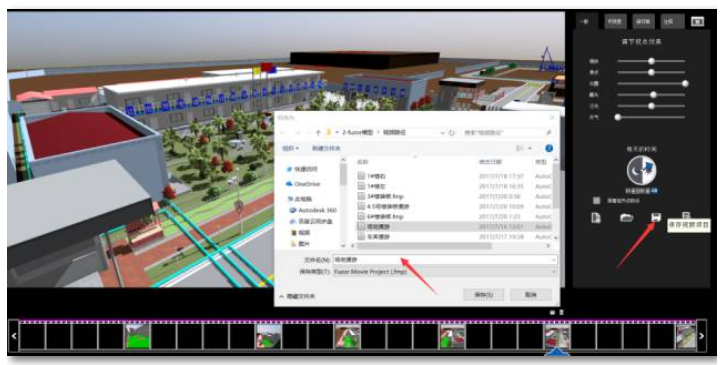The width and height of the screenshot is (728, 365).
Task: Click the magnifier icon in search box
Action: [548, 132]
